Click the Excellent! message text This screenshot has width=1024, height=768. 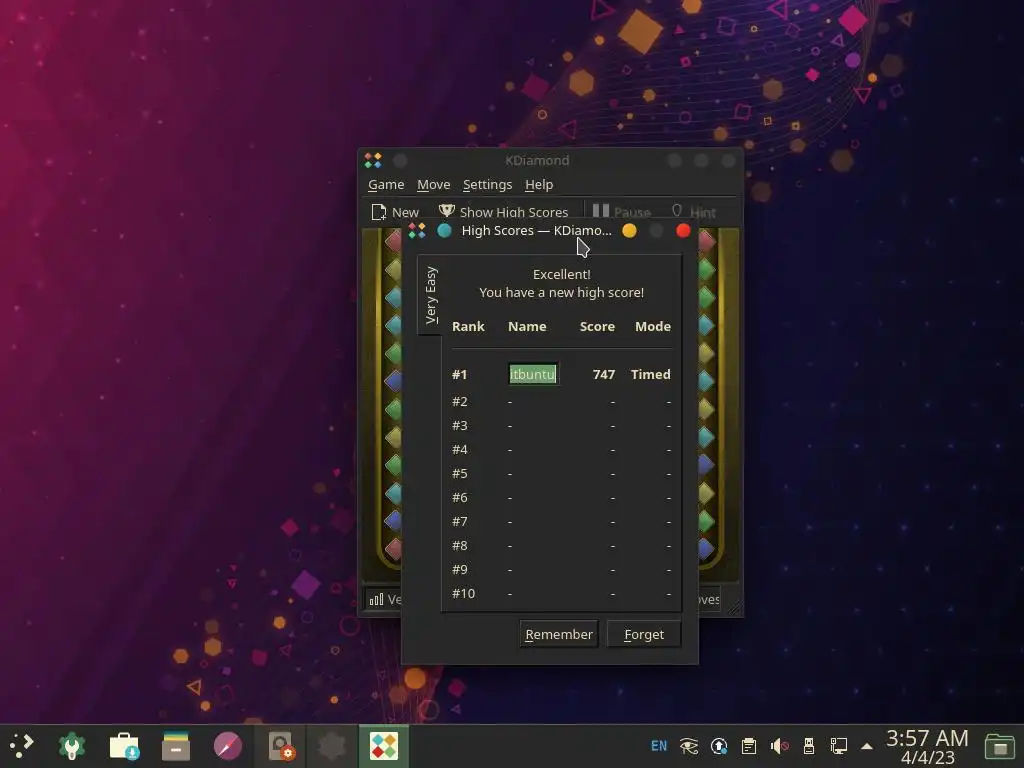[562, 274]
